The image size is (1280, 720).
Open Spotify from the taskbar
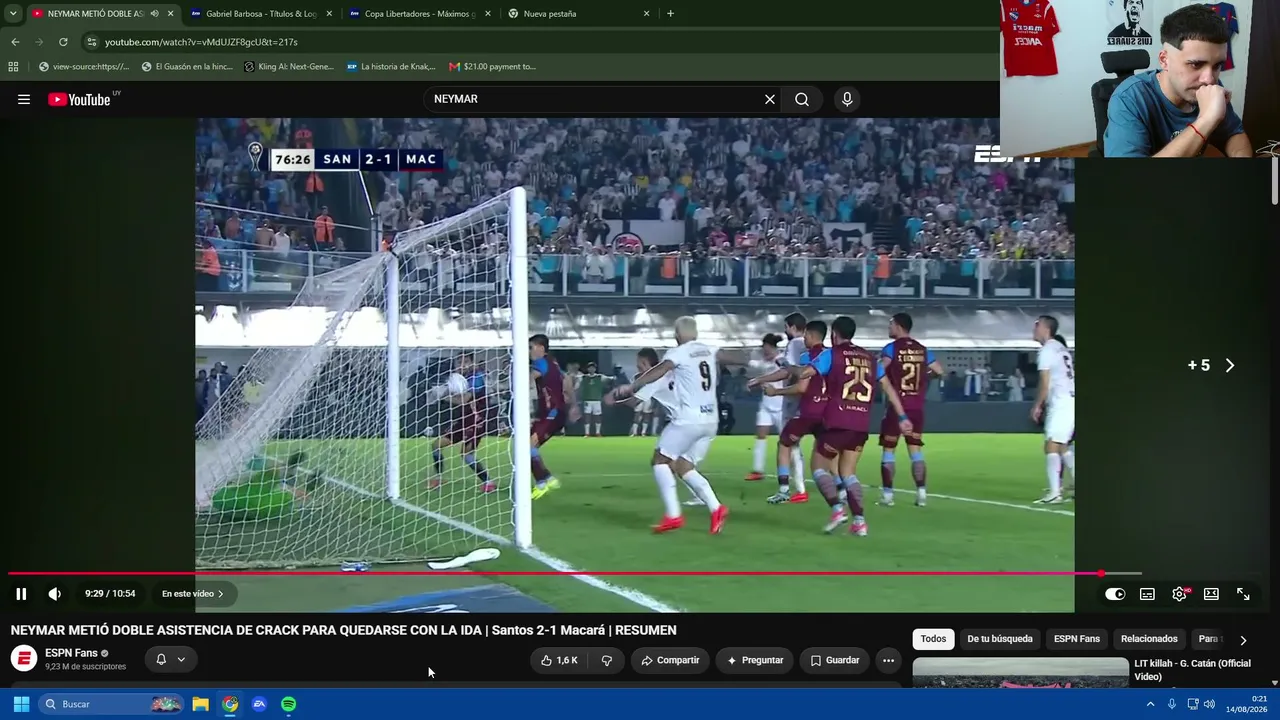click(288, 704)
